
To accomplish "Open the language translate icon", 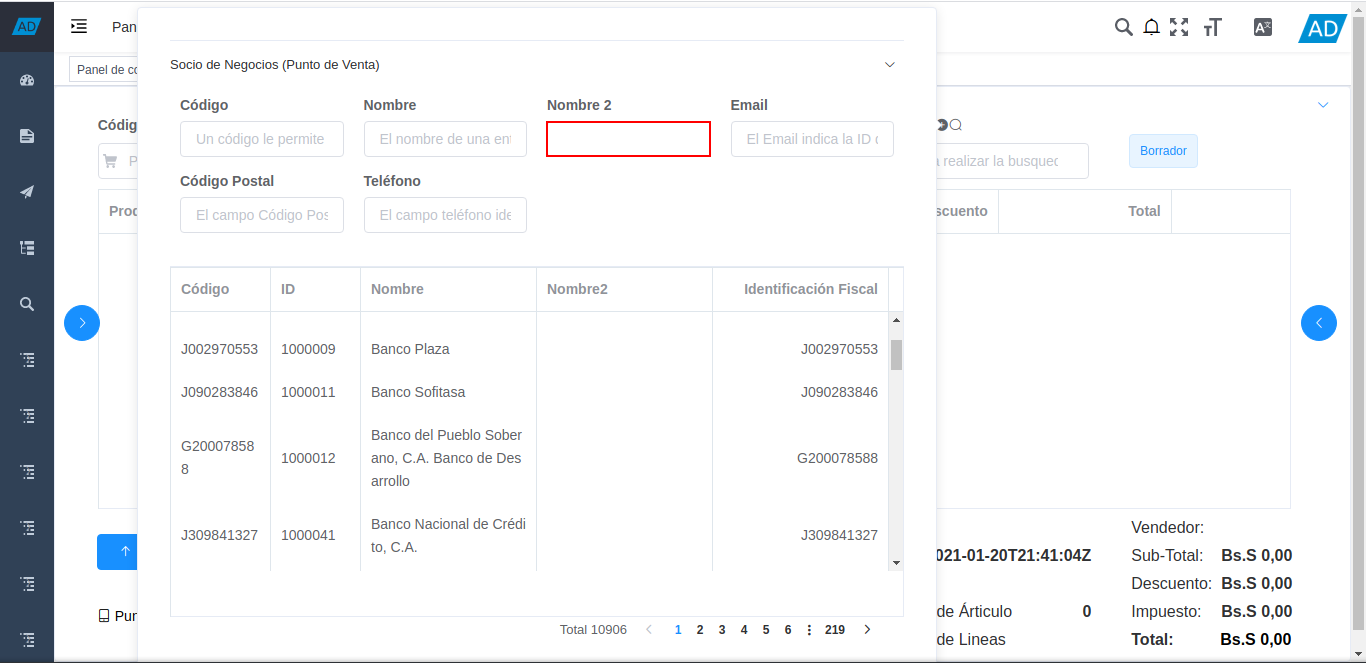I will [1263, 27].
